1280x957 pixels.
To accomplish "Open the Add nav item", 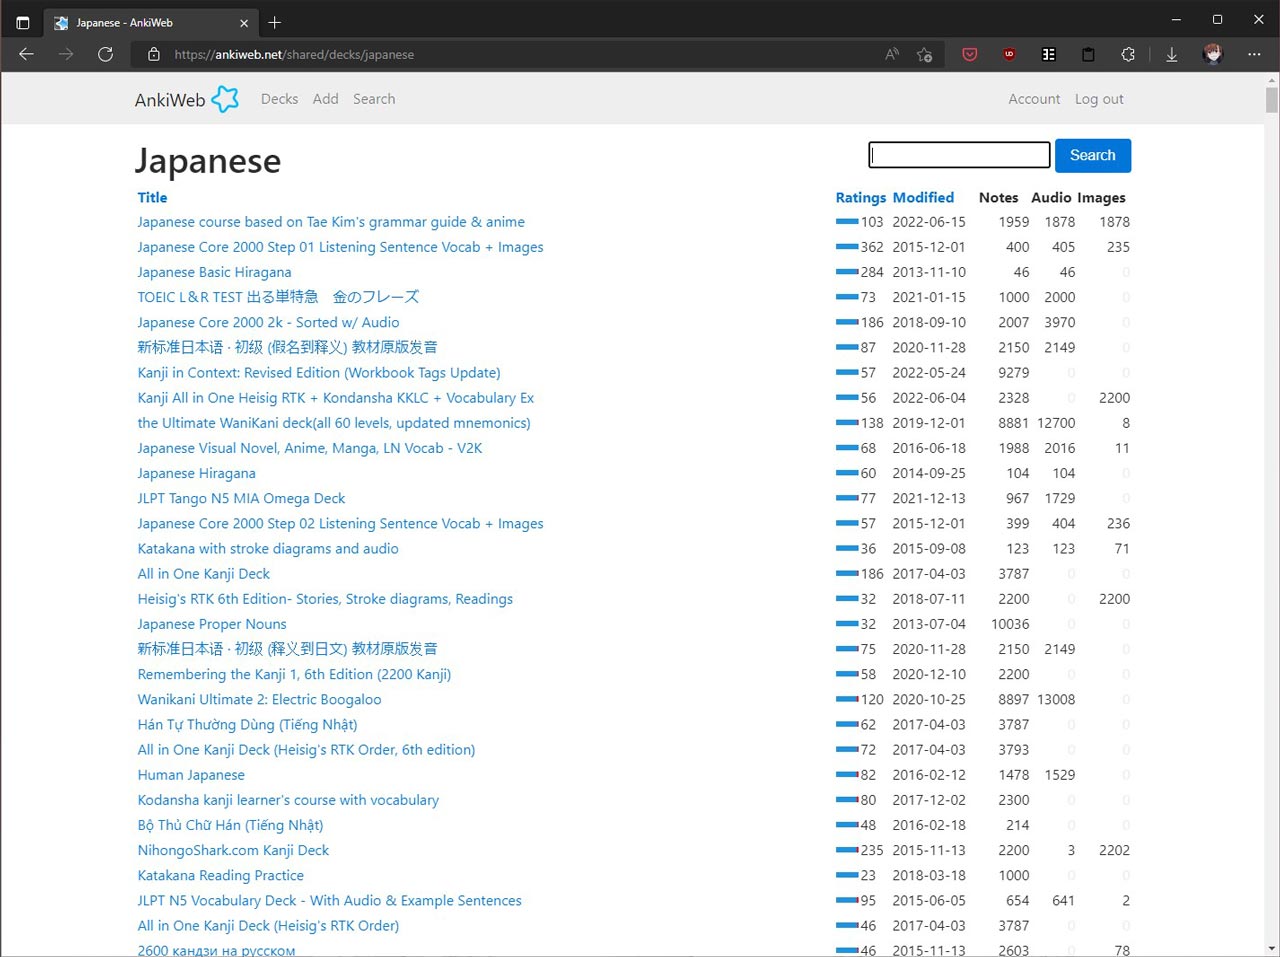I will pyautogui.click(x=325, y=99).
